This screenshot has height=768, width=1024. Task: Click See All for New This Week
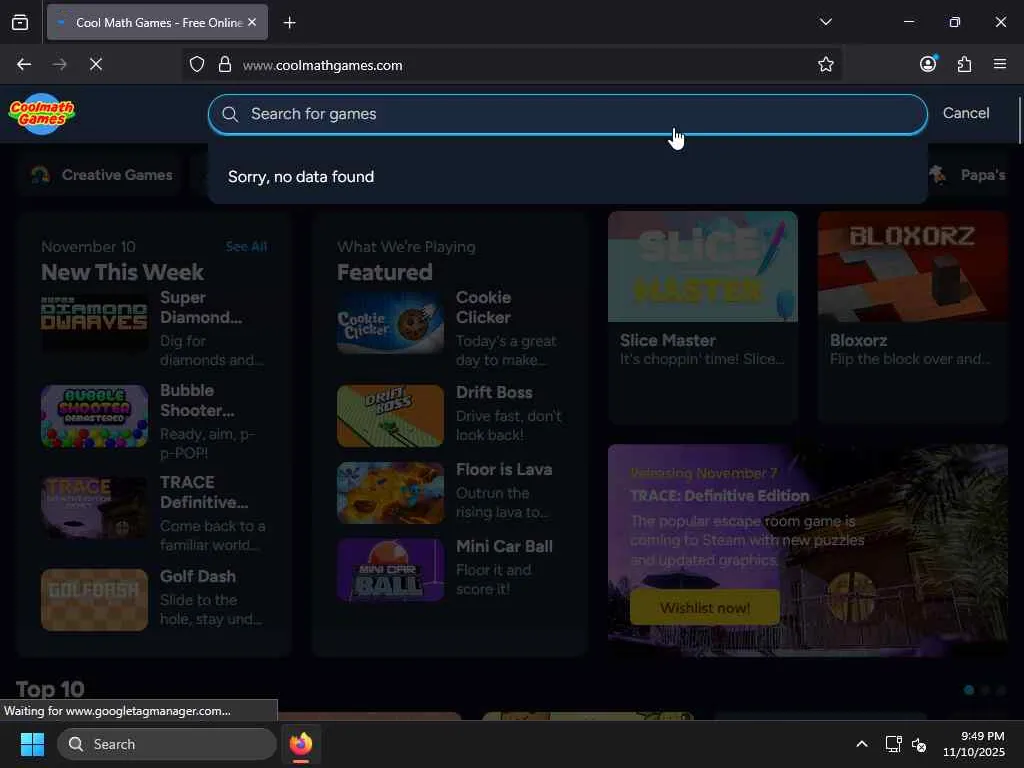[x=246, y=247]
